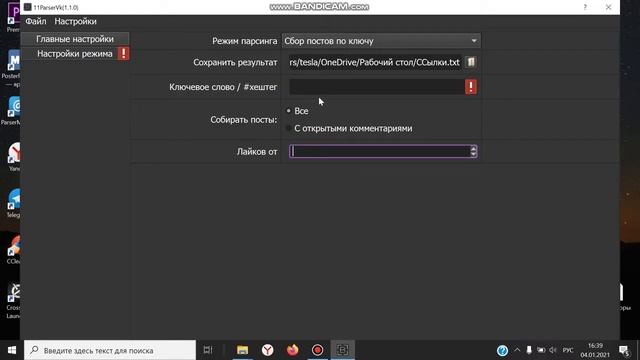Switch to Главные настройки tab

75,39
